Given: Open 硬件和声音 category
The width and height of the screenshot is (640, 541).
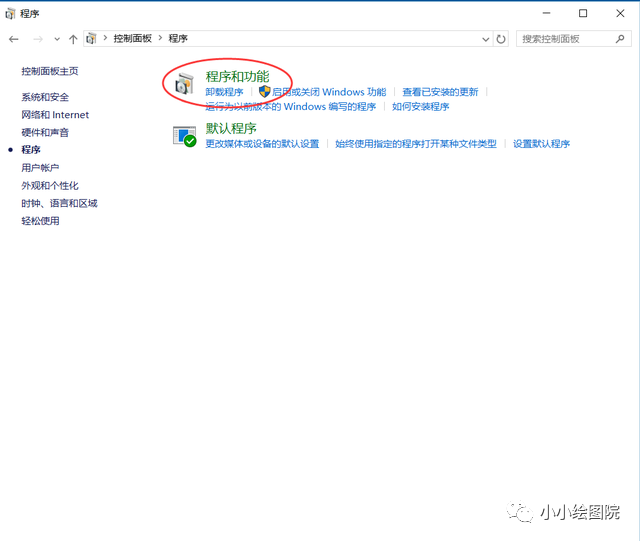Looking at the screenshot, I should point(45,132).
